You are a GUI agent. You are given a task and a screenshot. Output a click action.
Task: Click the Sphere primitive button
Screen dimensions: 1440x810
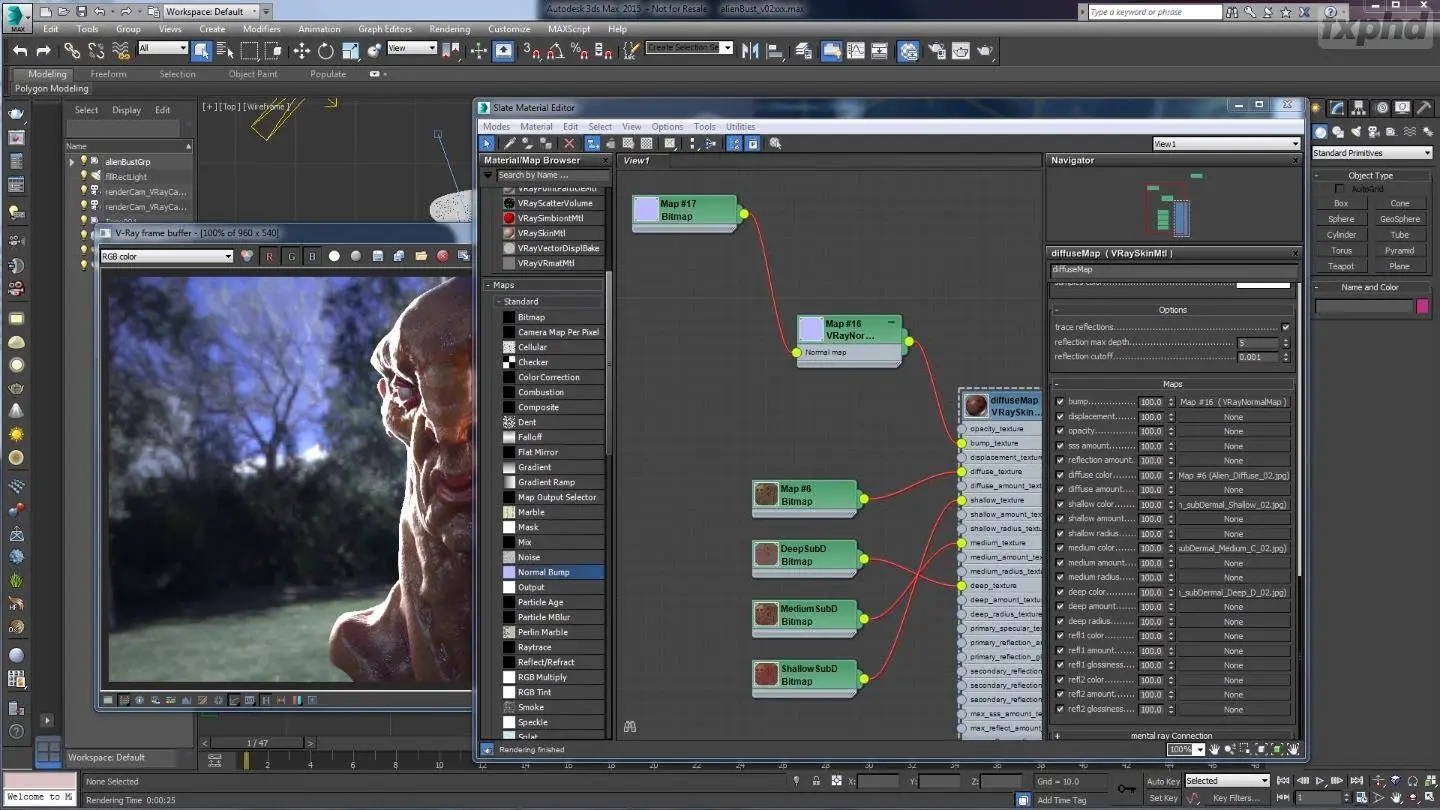click(1341, 219)
